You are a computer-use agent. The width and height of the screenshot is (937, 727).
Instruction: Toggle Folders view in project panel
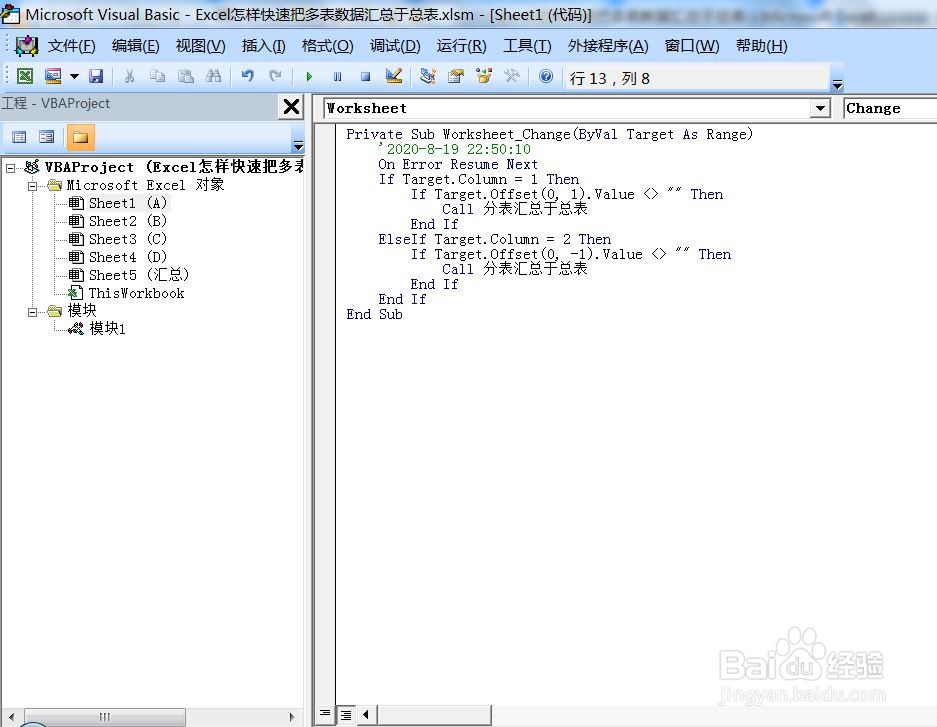coord(80,137)
